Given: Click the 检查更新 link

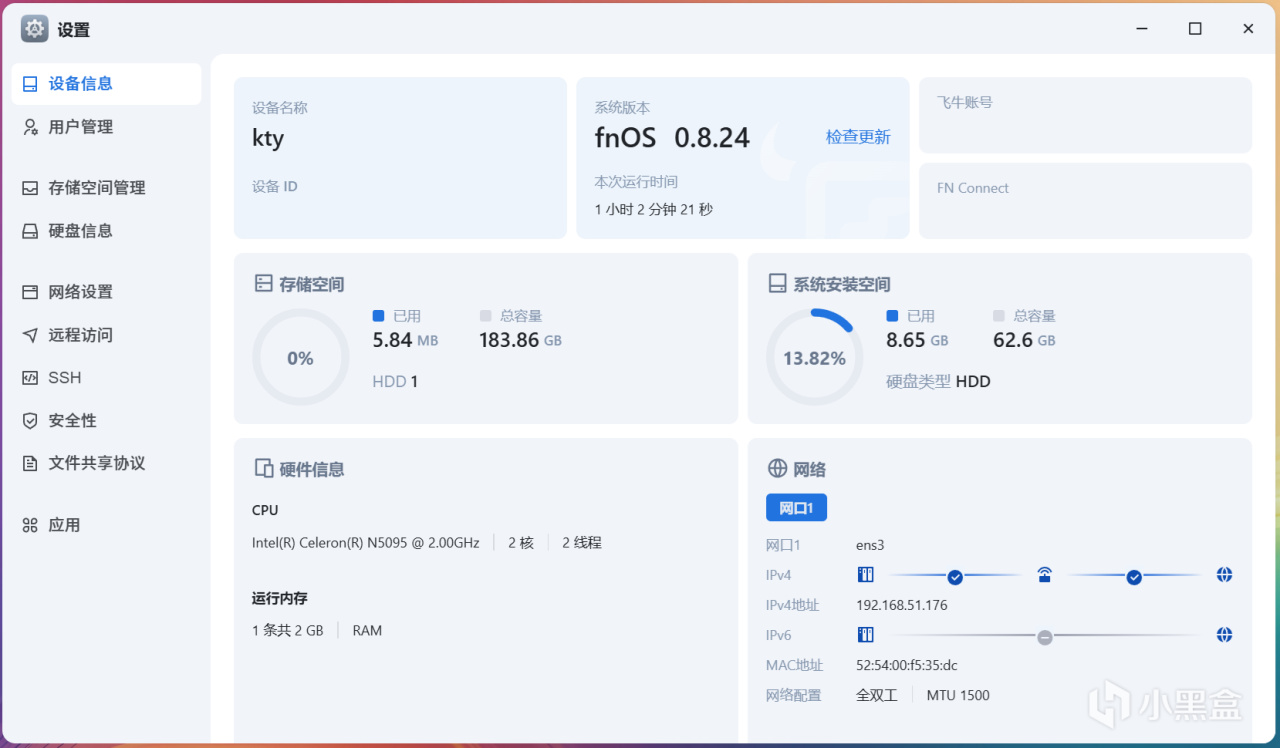Looking at the screenshot, I should [858, 137].
